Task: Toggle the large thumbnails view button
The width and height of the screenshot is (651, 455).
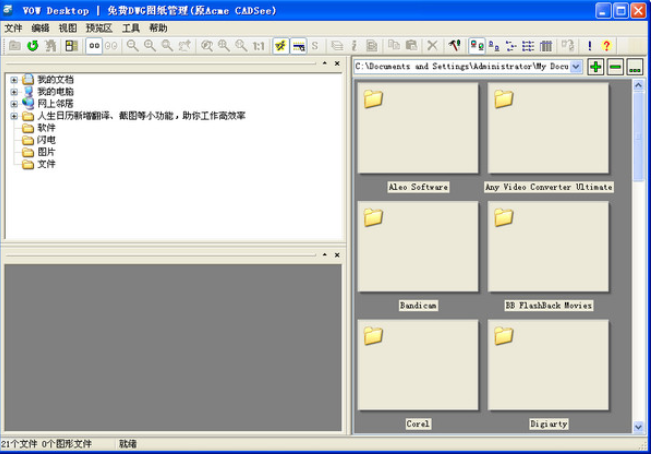Action: pos(477,46)
